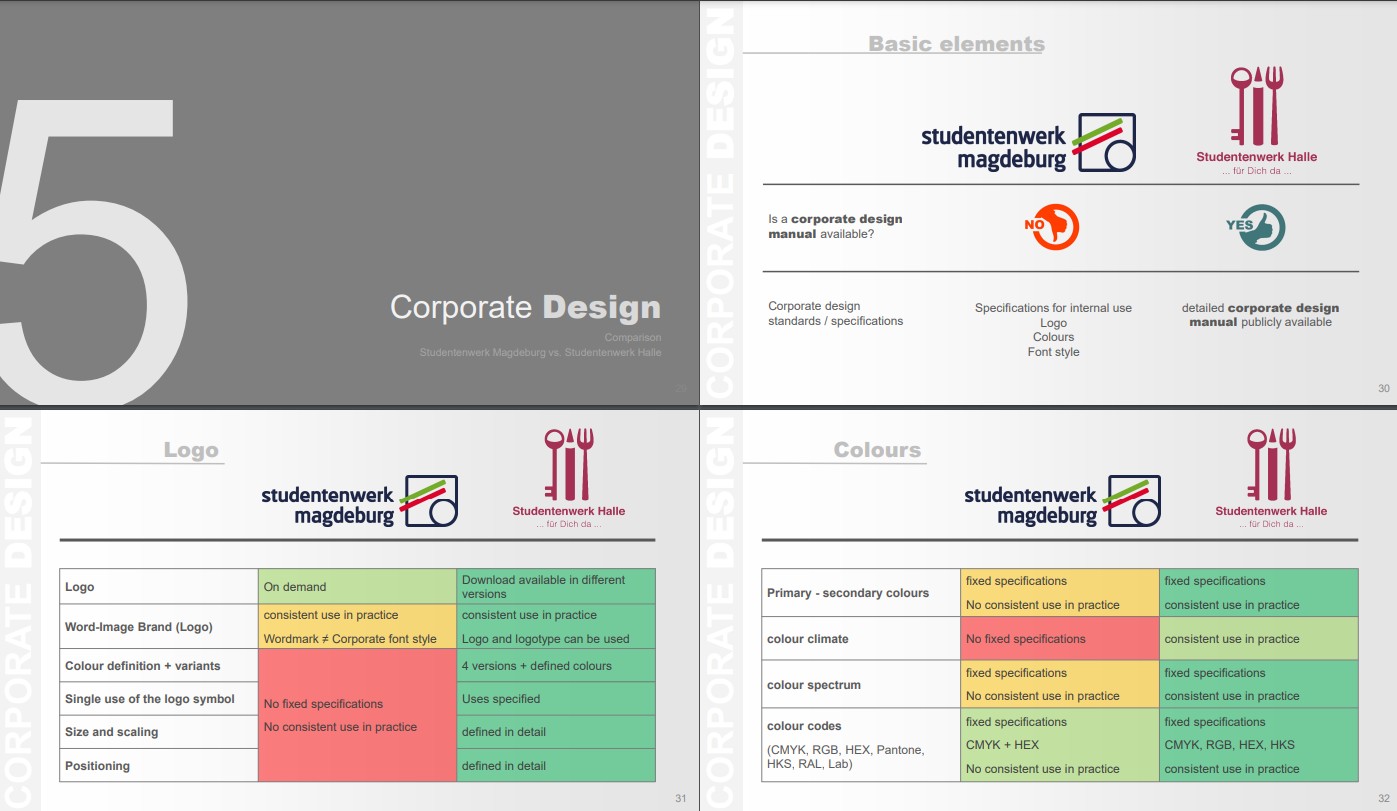
Task: Click the light green "On demand" table cell
Action: (x=357, y=587)
